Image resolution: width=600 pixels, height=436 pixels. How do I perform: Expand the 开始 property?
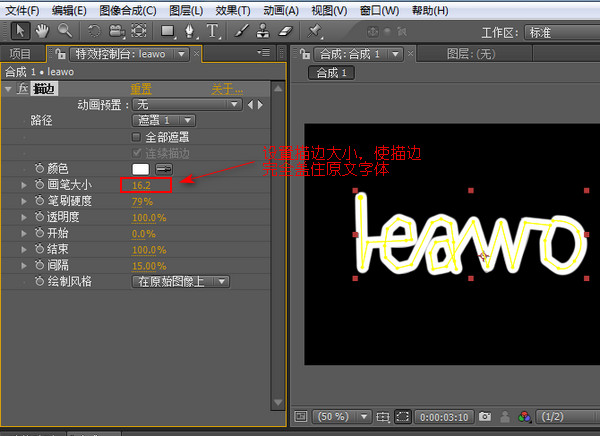24,234
